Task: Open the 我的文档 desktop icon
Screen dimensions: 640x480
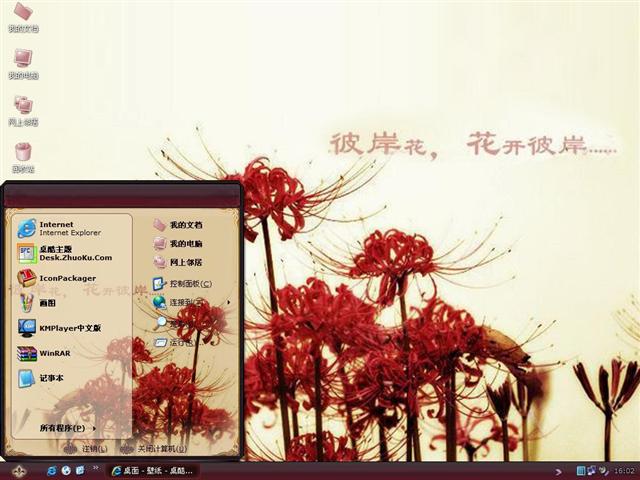Action: pos(23,17)
